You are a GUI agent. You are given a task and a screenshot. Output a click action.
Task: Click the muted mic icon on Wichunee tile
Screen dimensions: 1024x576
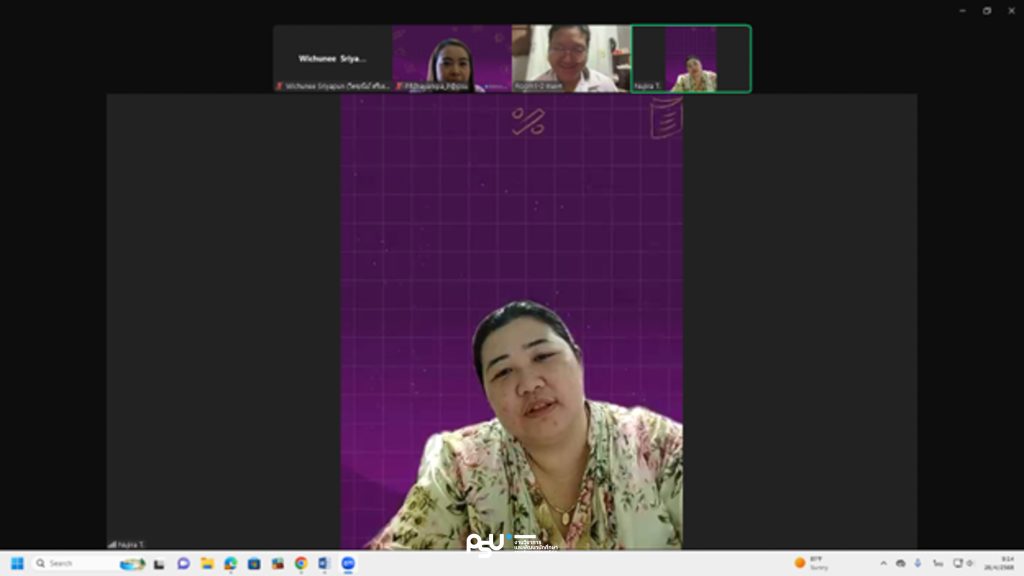point(280,86)
